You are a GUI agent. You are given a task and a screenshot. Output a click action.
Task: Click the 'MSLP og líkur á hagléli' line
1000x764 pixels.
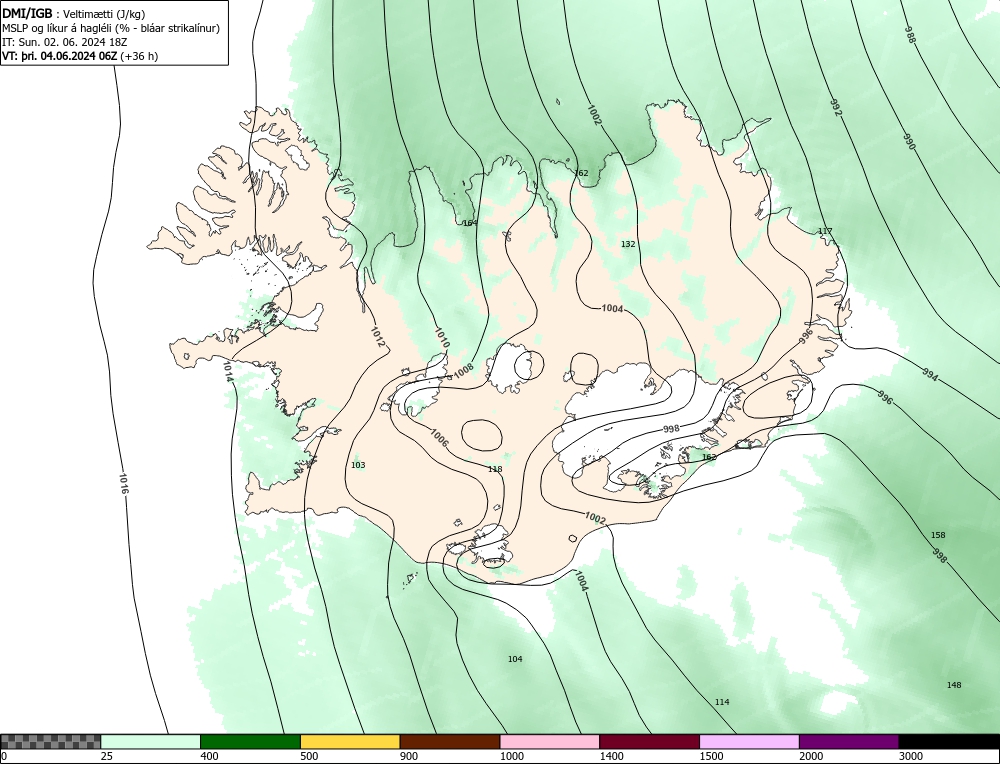click(111, 28)
